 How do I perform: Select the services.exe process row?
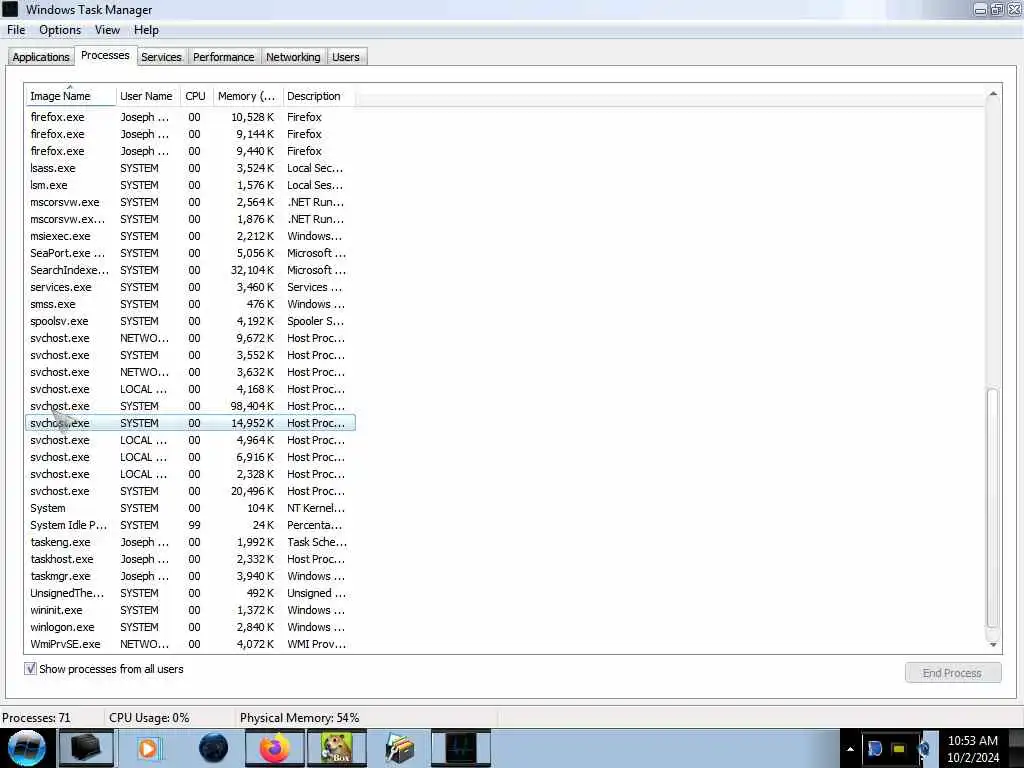[x=190, y=287]
